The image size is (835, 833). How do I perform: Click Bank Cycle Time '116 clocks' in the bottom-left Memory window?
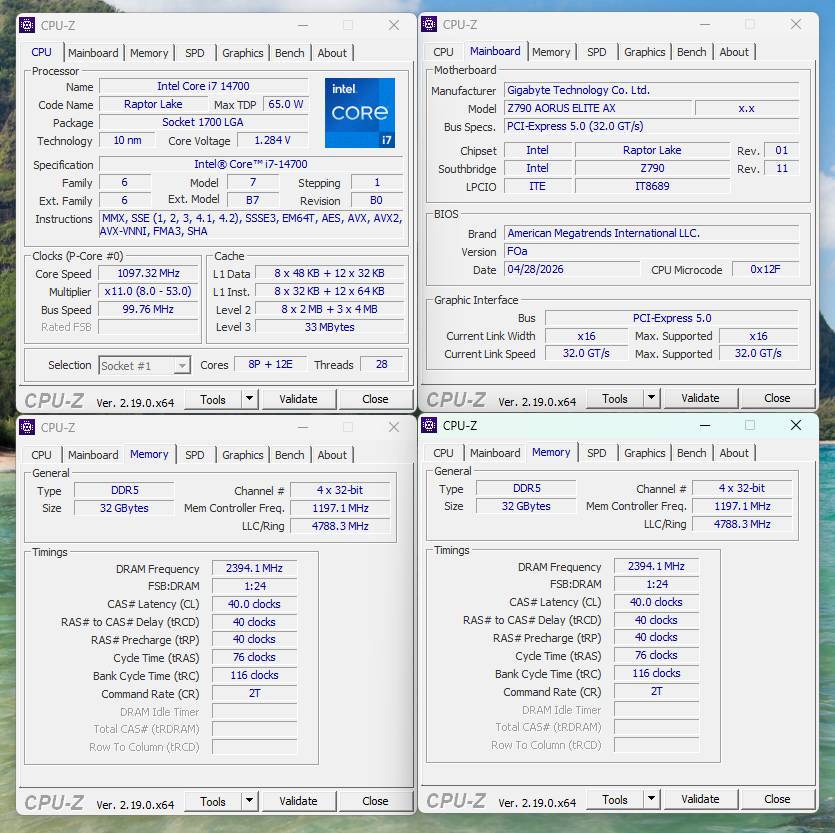click(x=255, y=675)
